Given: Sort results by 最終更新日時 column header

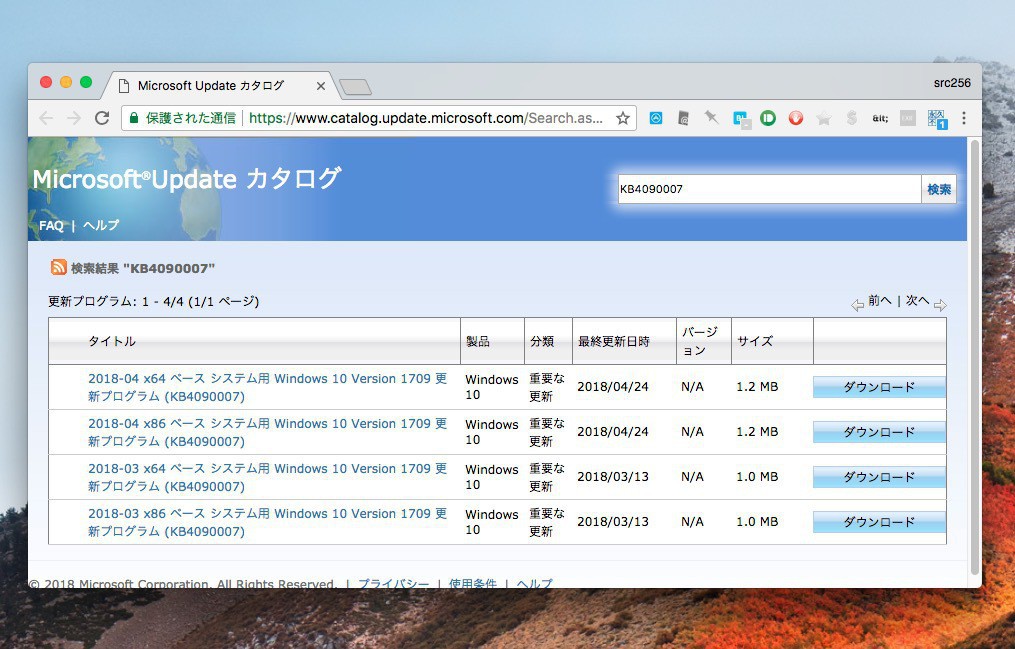Looking at the screenshot, I should coord(613,341).
